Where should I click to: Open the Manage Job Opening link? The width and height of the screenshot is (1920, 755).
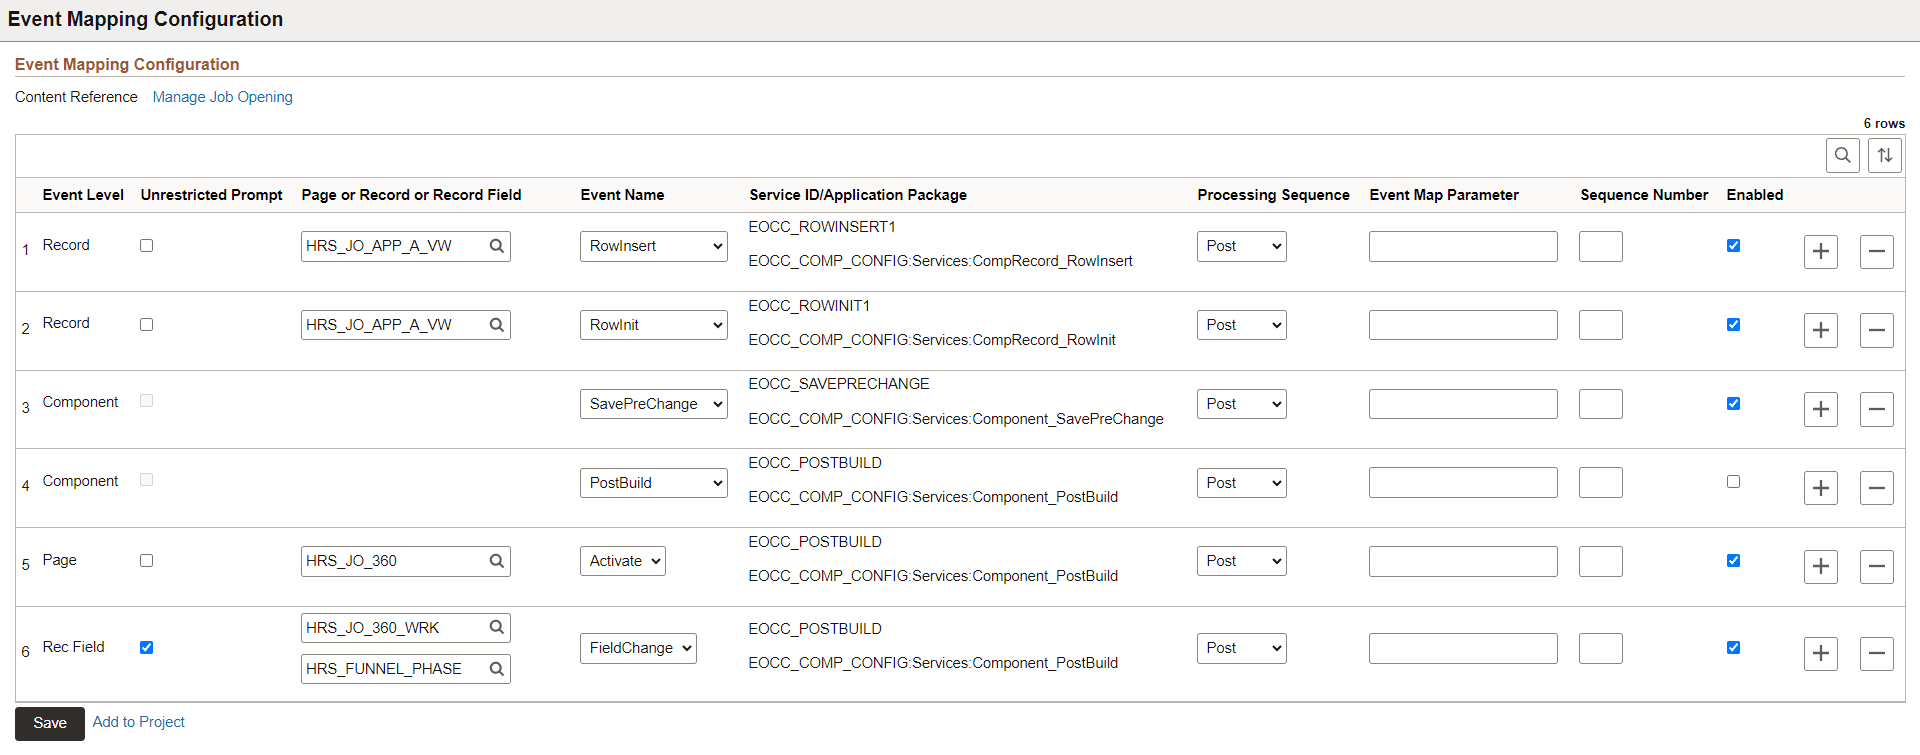(x=222, y=97)
